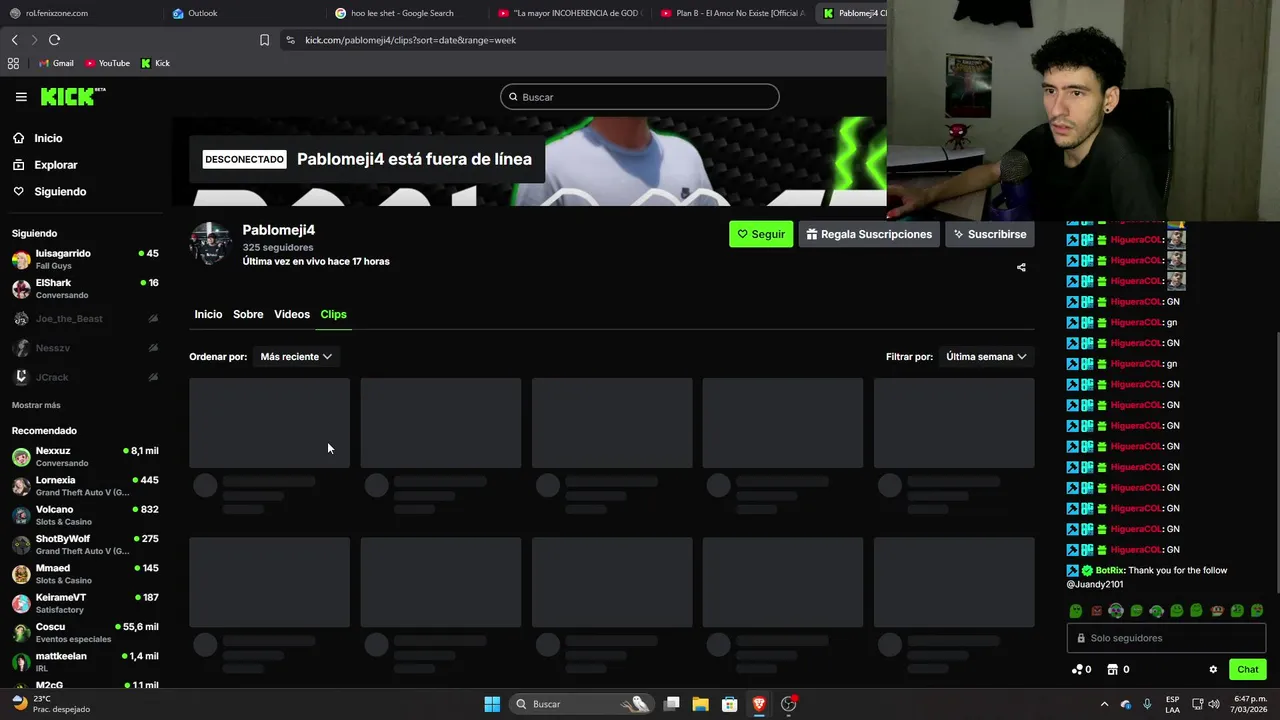Open Lornexia in Recomendado list
This screenshot has width=1280, height=720.
pos(84,486)
